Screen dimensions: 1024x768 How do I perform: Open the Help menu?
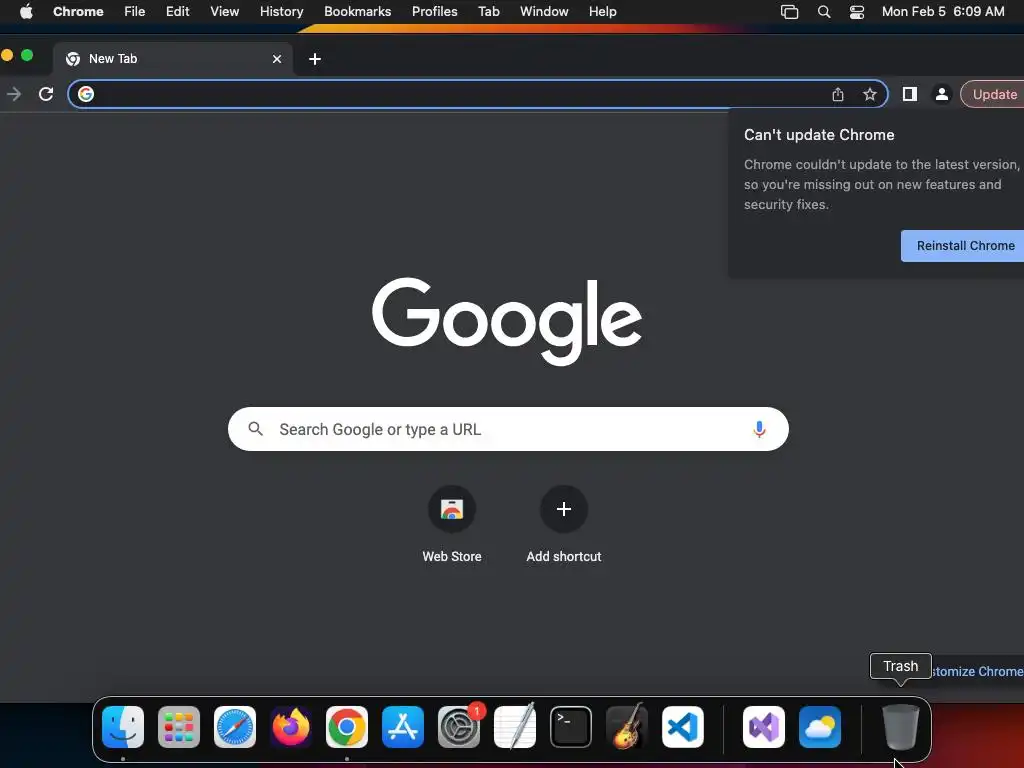tap(602, 12)
